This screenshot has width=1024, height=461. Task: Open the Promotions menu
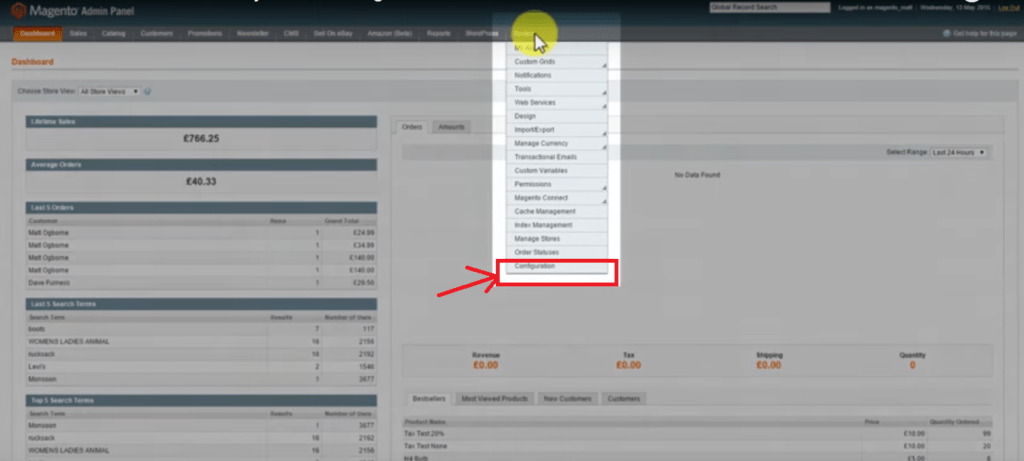pyautogui.click(x=204, y=33)
